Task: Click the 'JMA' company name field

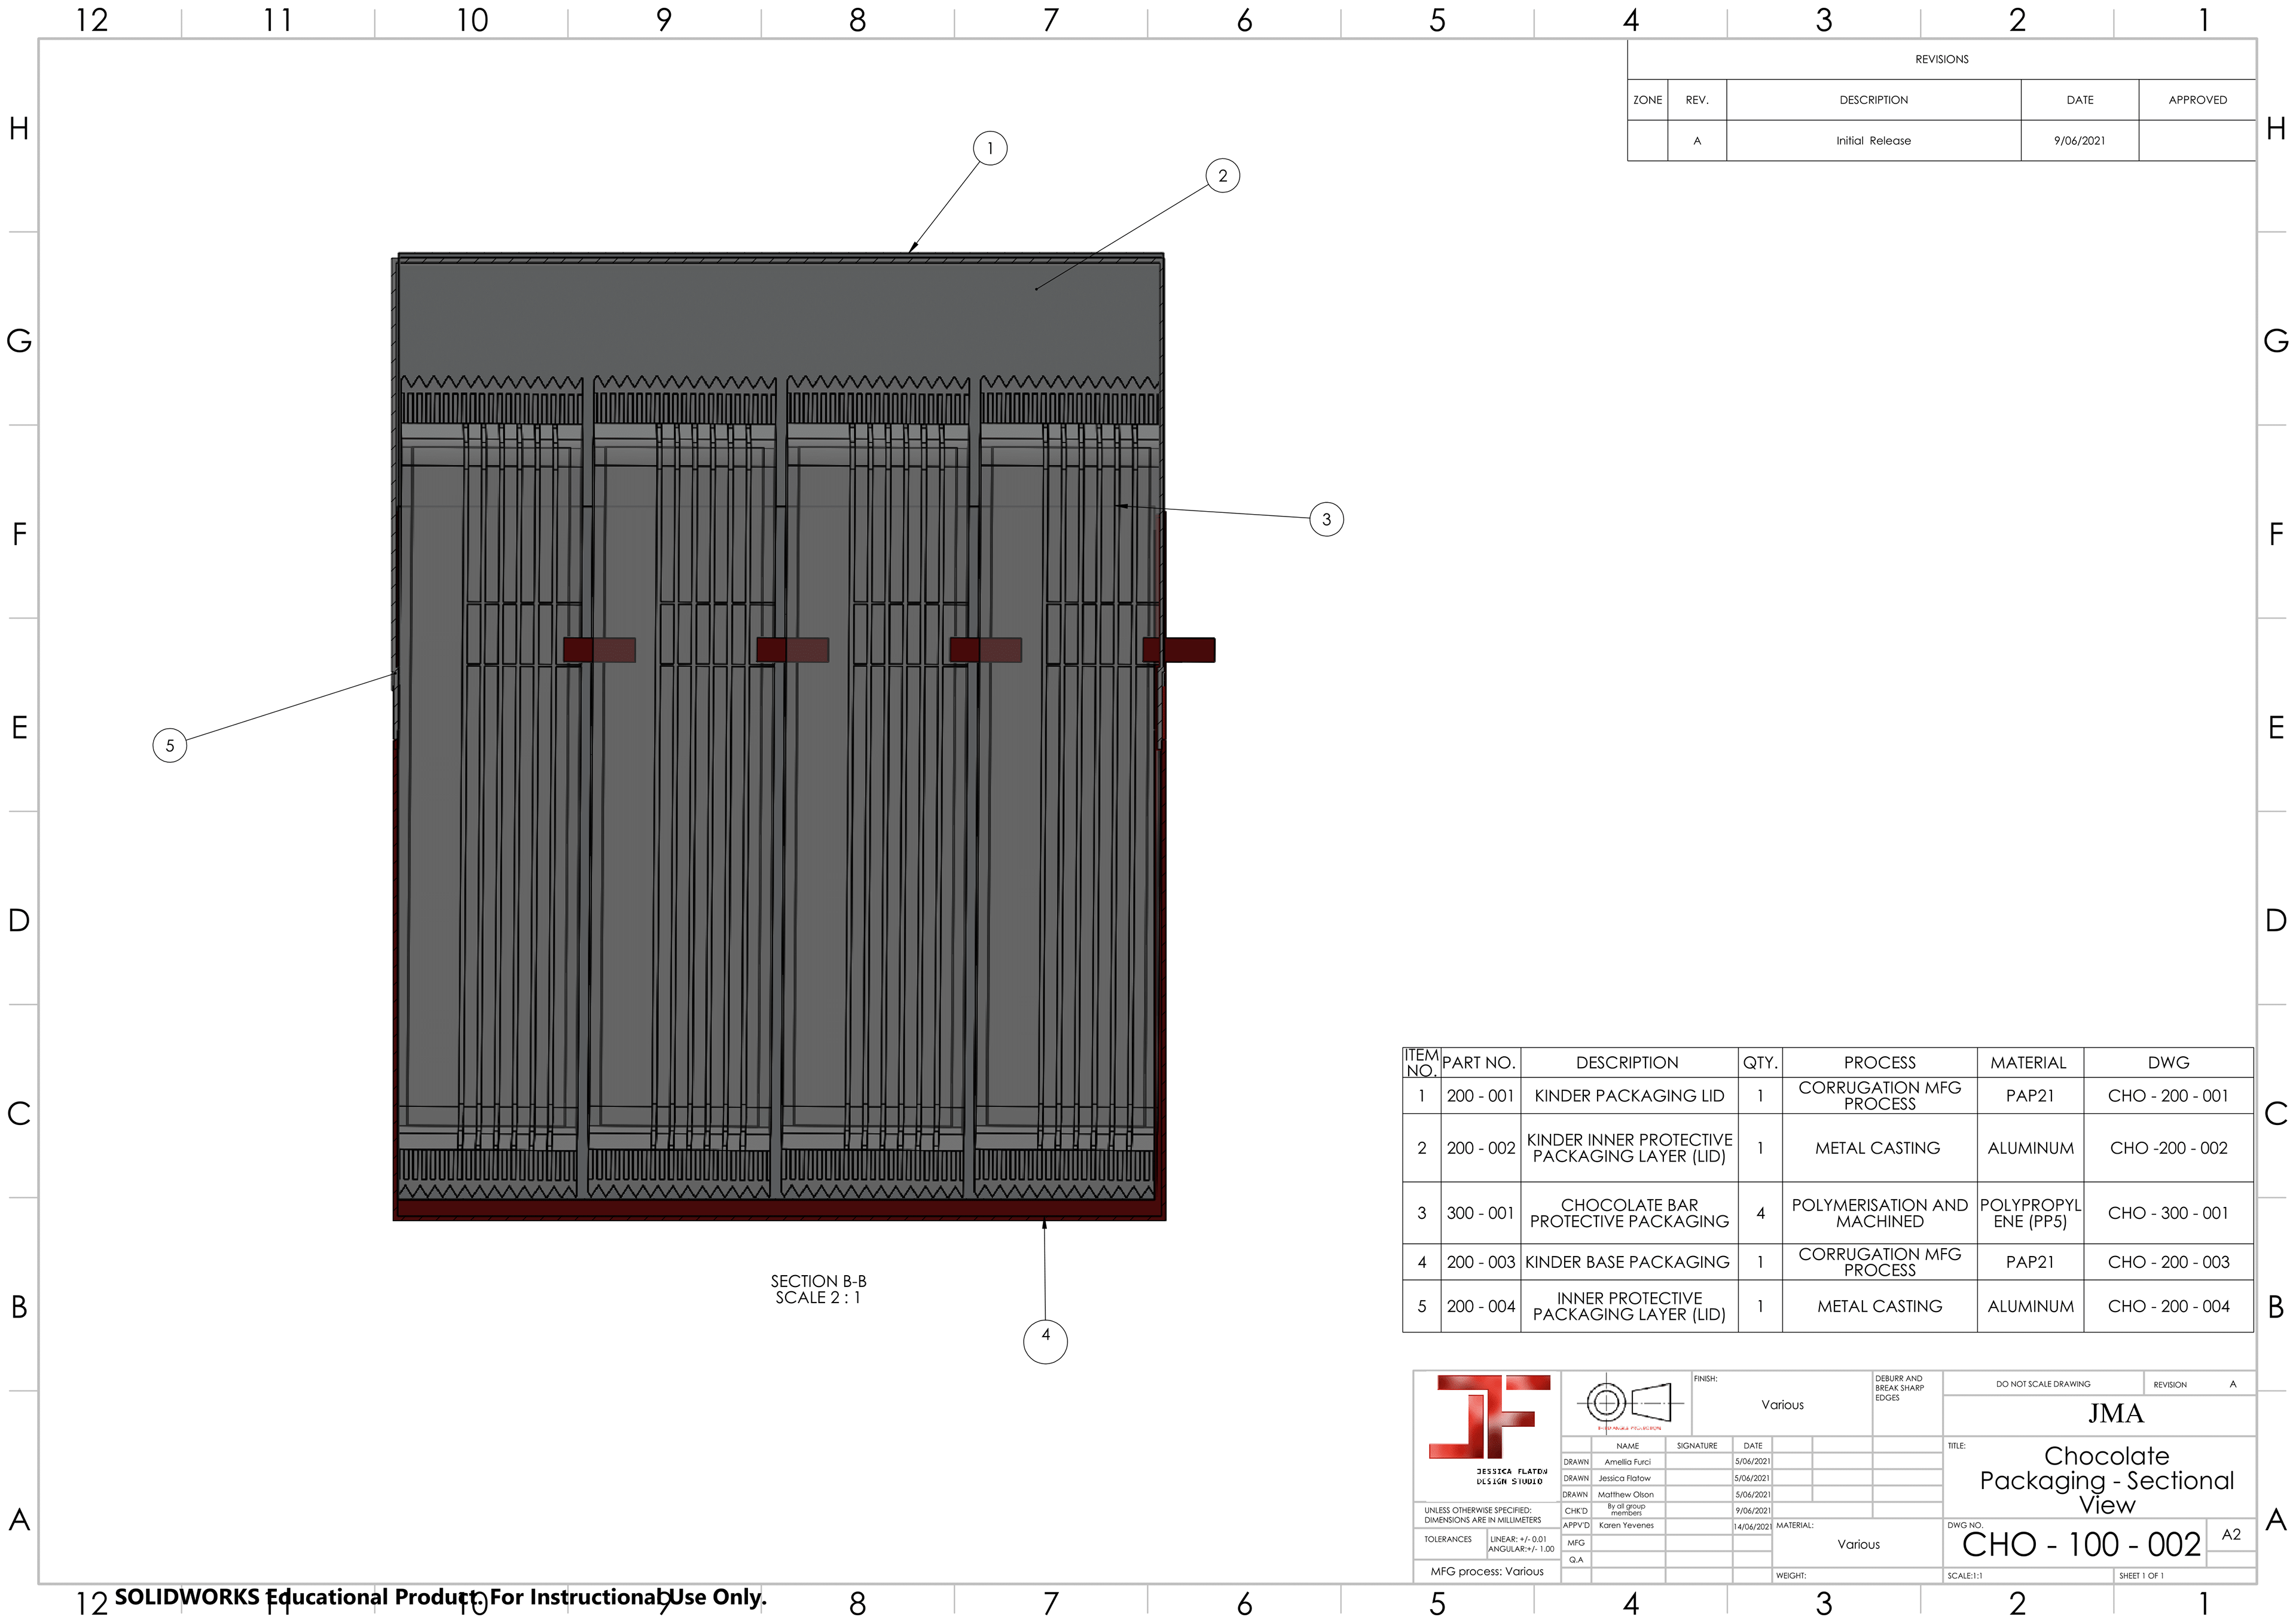Action: (x=2115, y=1414)
